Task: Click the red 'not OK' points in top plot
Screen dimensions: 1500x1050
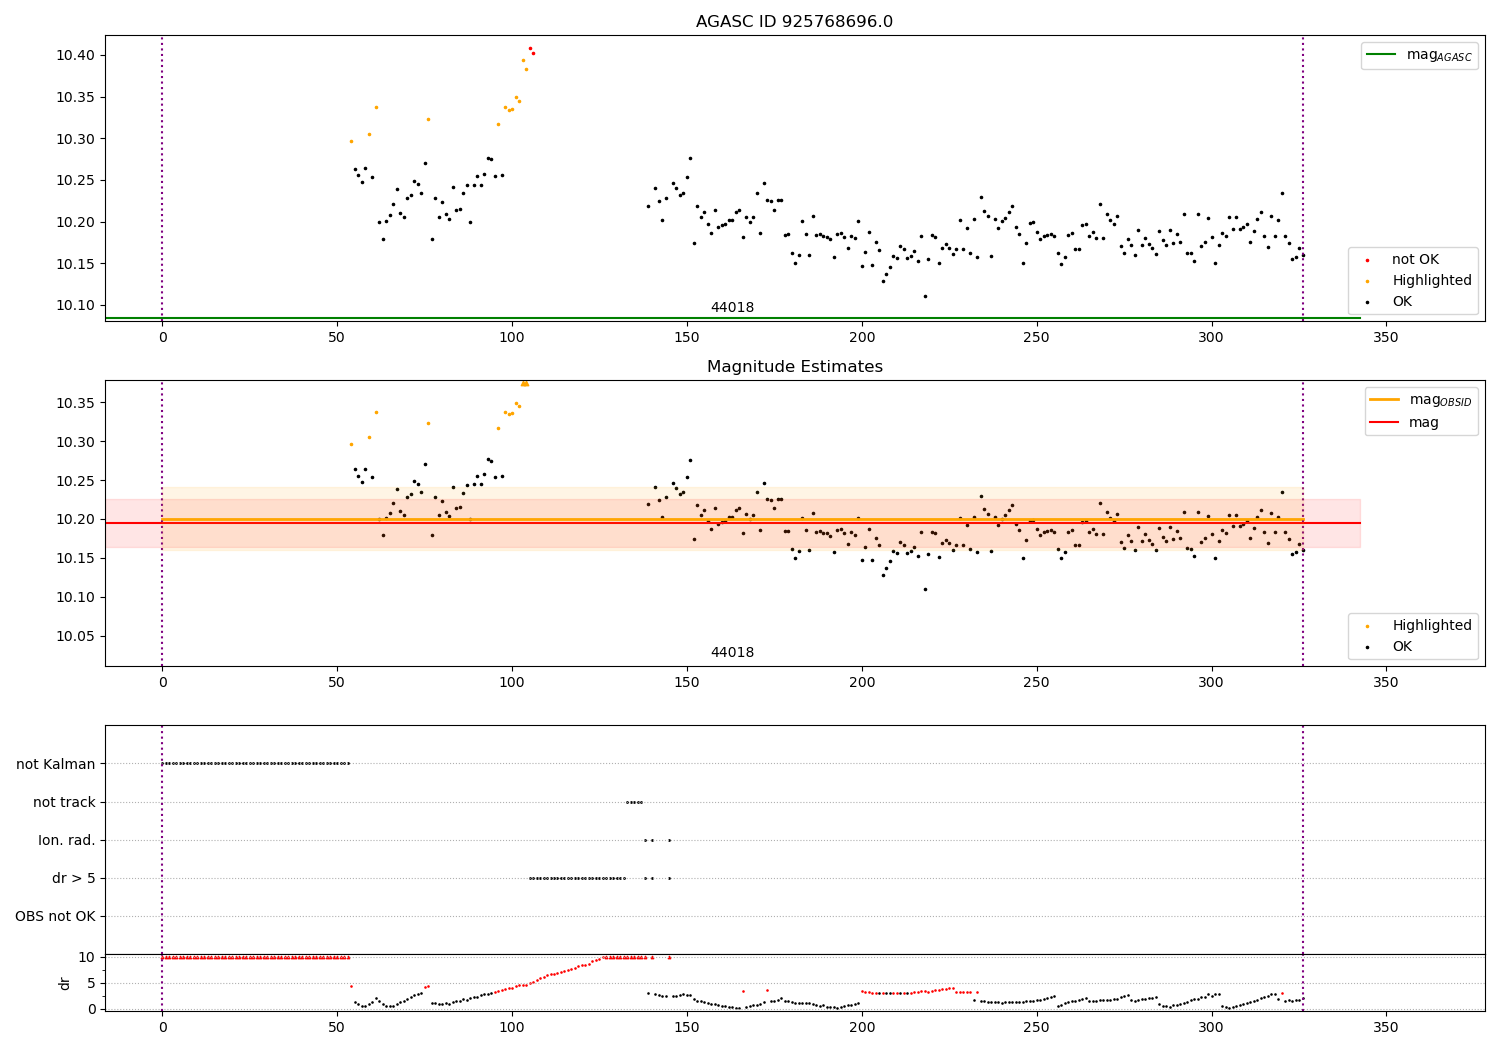Action: pos(531,50)
